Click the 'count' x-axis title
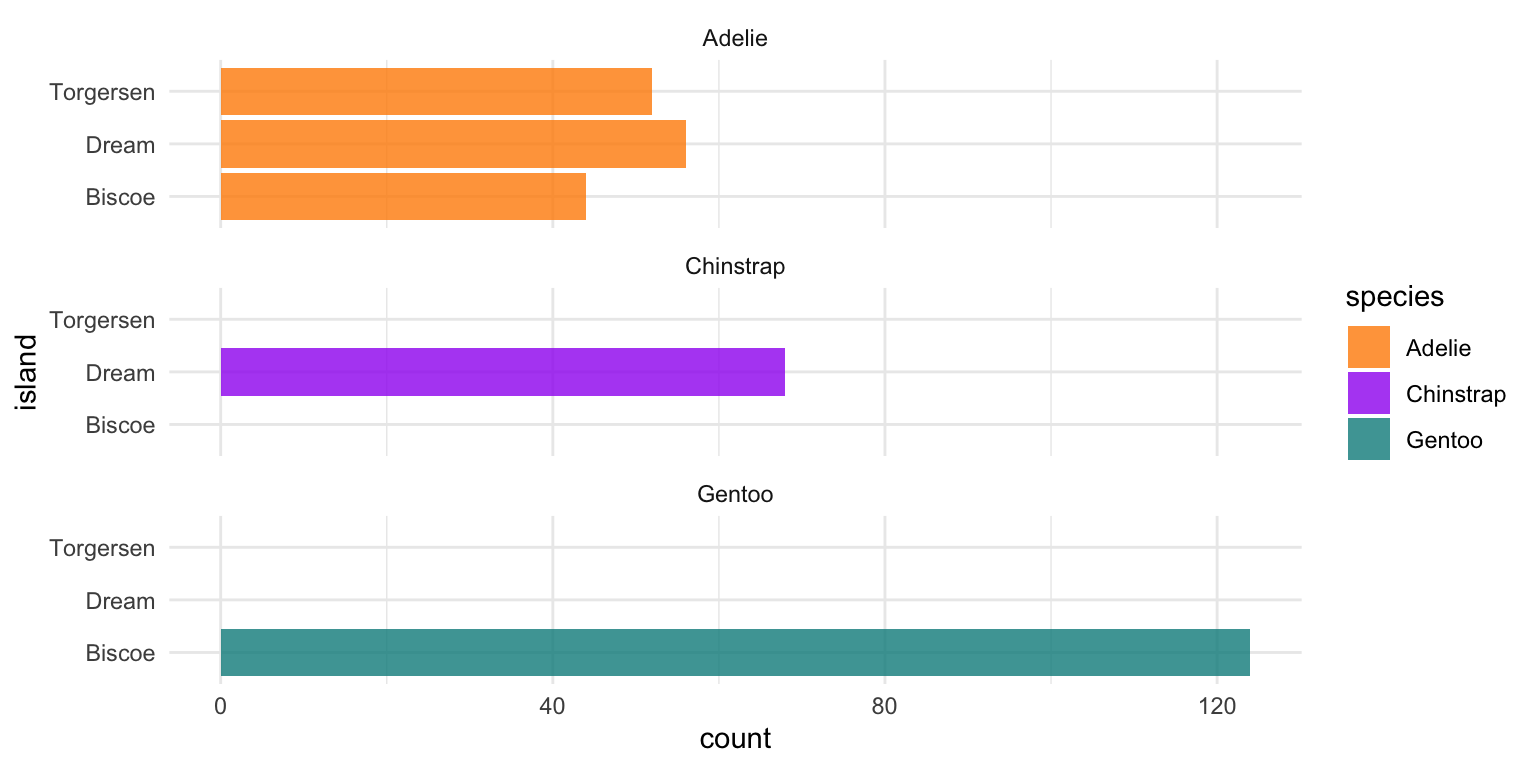This screenshot has width=1536, height=768. (x=735, y=739)
